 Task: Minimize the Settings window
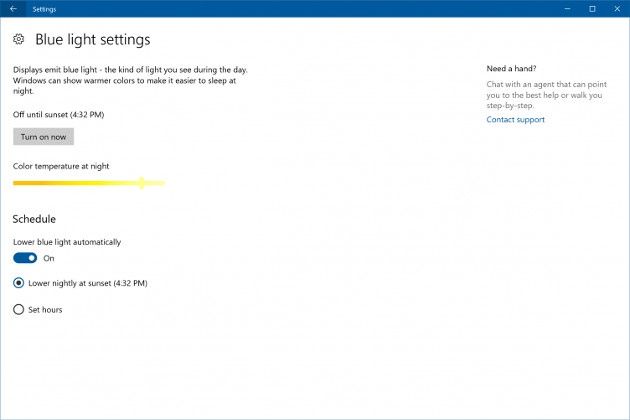pyautogui.click(x=567, y=8)
